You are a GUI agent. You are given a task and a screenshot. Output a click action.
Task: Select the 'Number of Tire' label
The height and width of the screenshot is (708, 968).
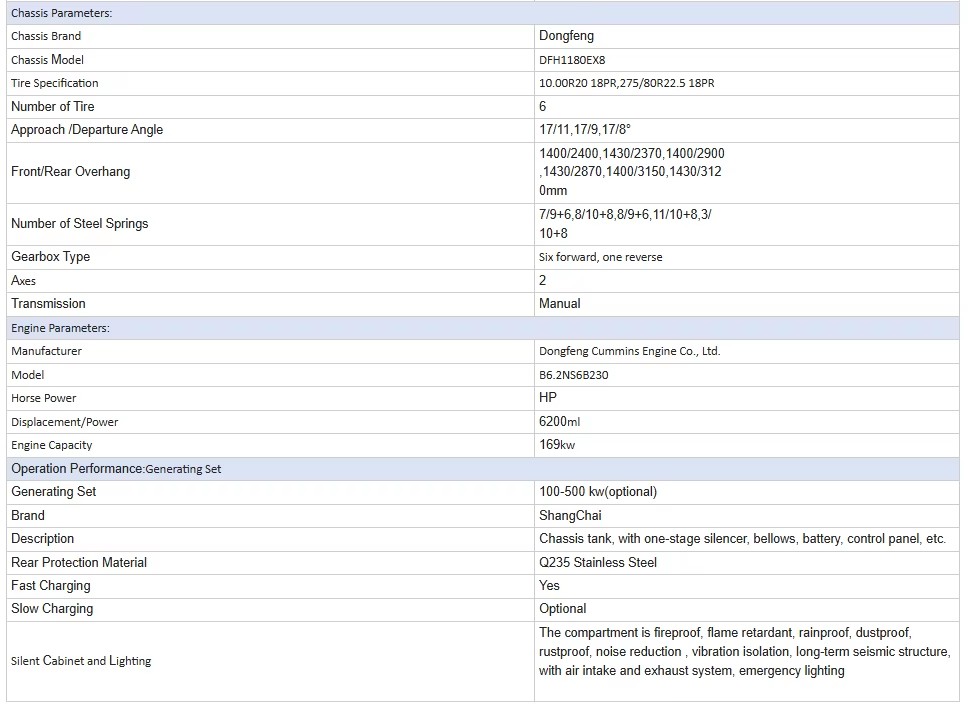(x=52, y=107)
